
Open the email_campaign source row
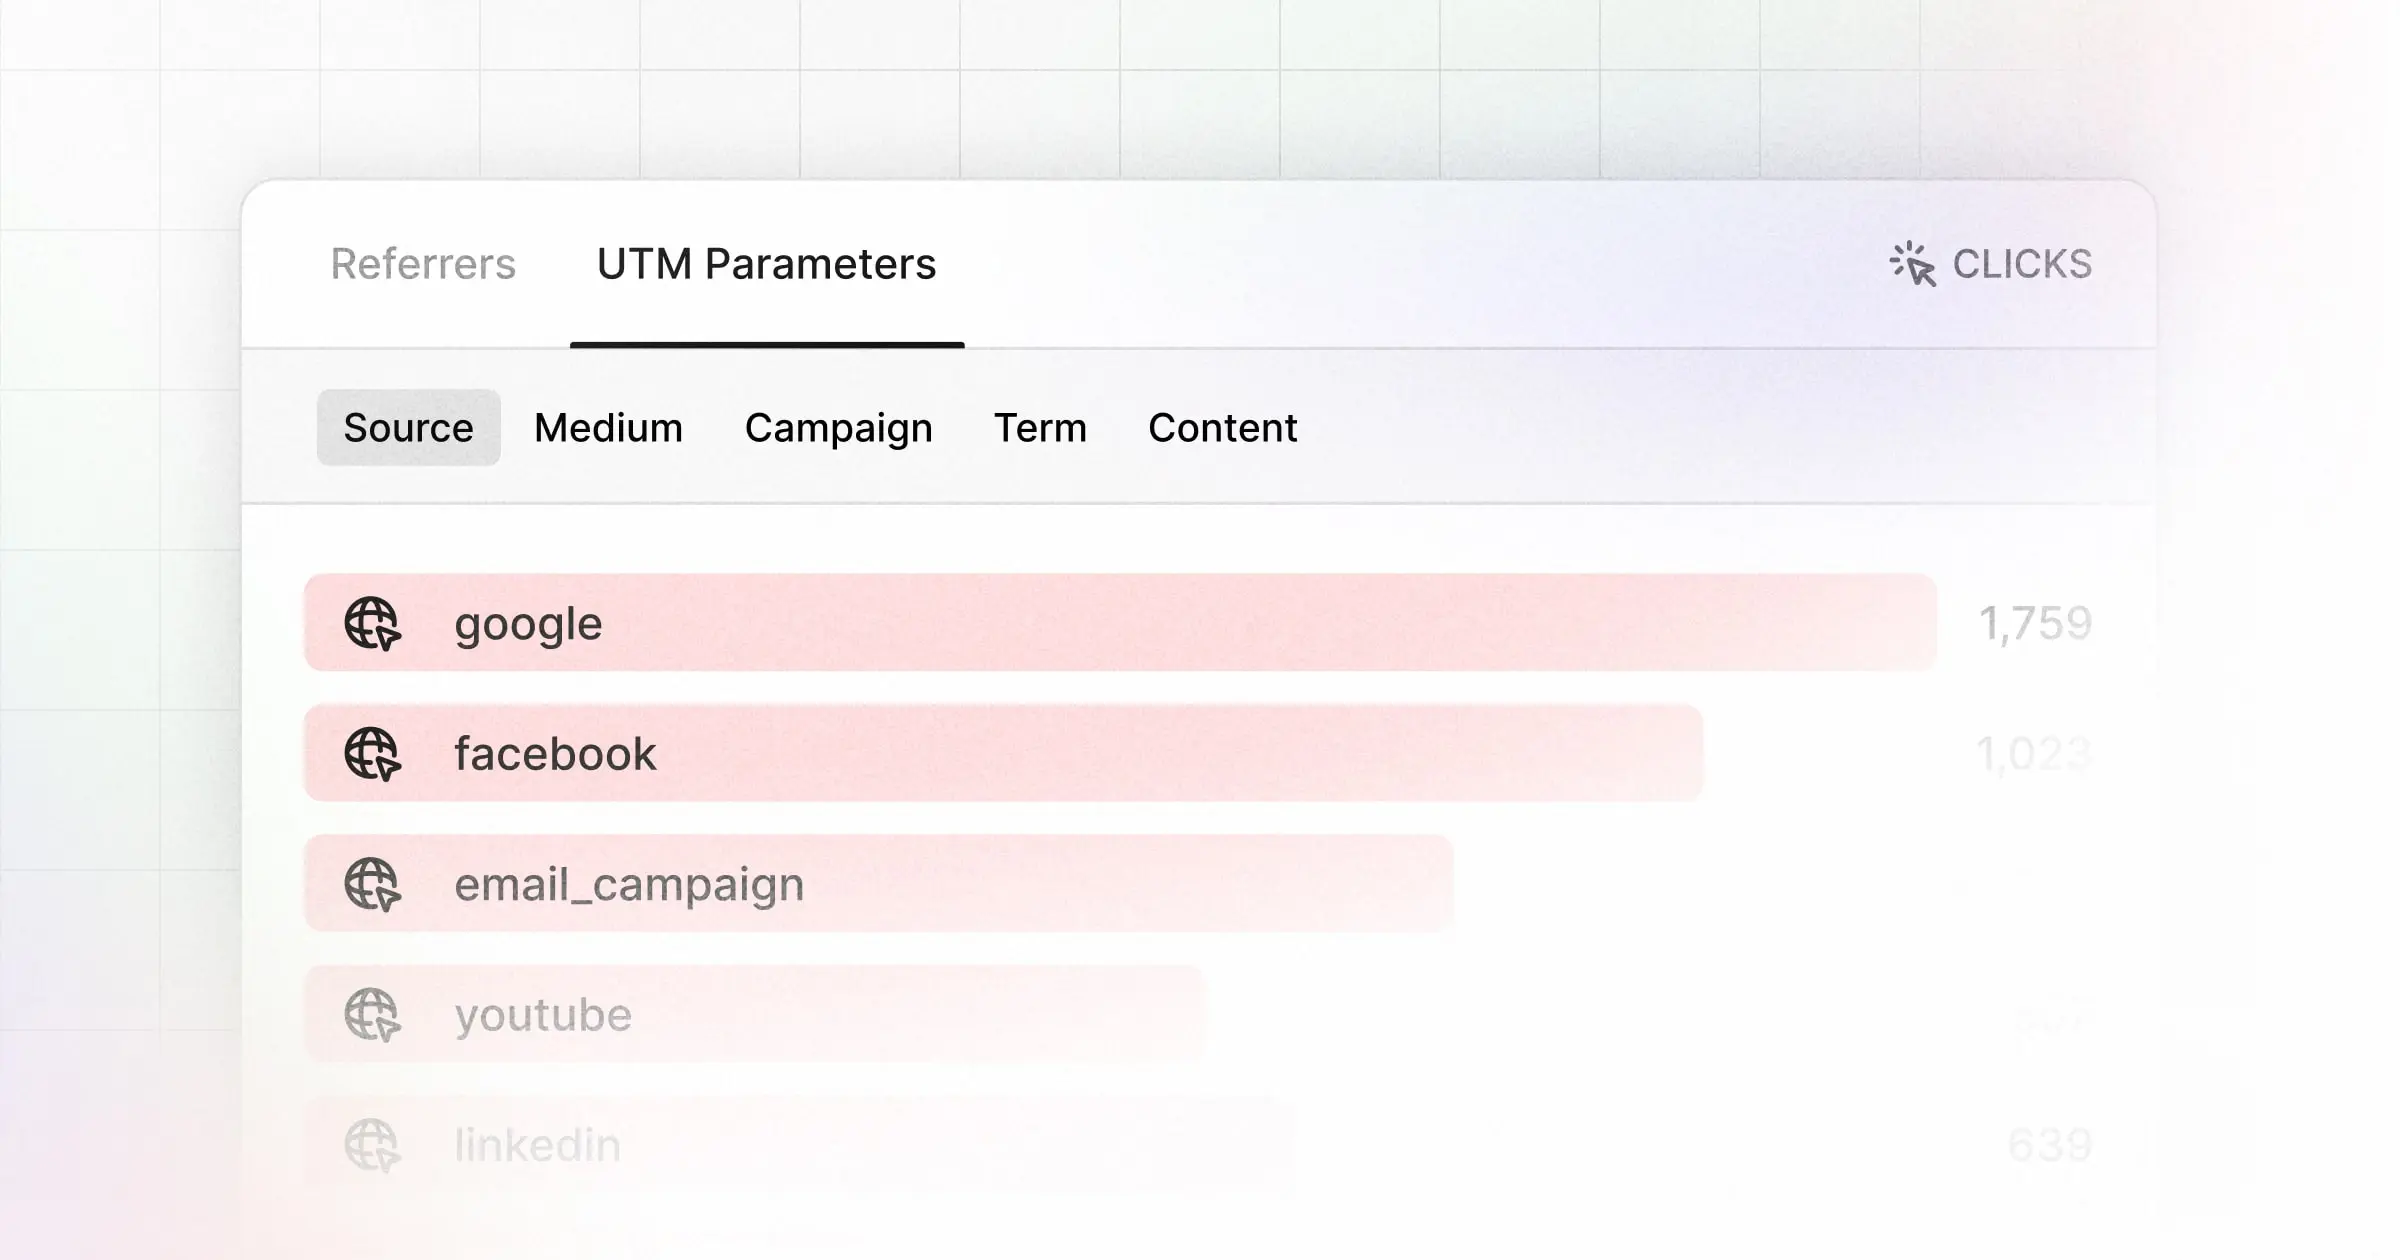click(x=880, y=884)
